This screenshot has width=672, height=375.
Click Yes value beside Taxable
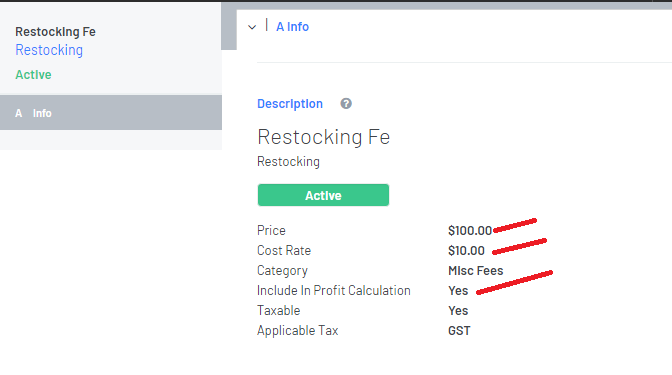click(458, 311)
